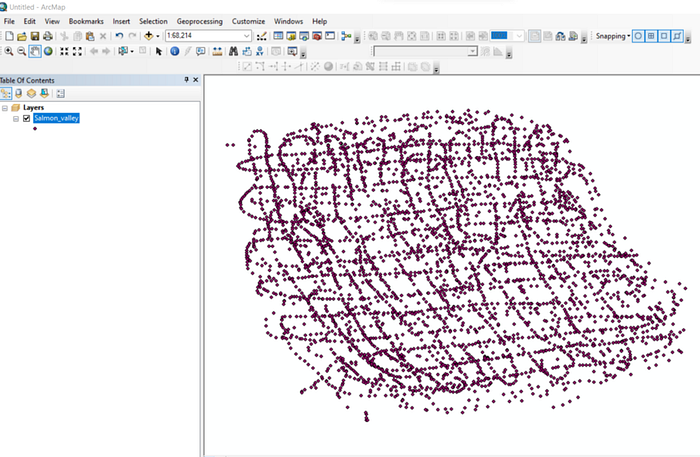Open the File menu
This screenshot has height=457, width=700.
pyautogui.click(x=9, y=21)
